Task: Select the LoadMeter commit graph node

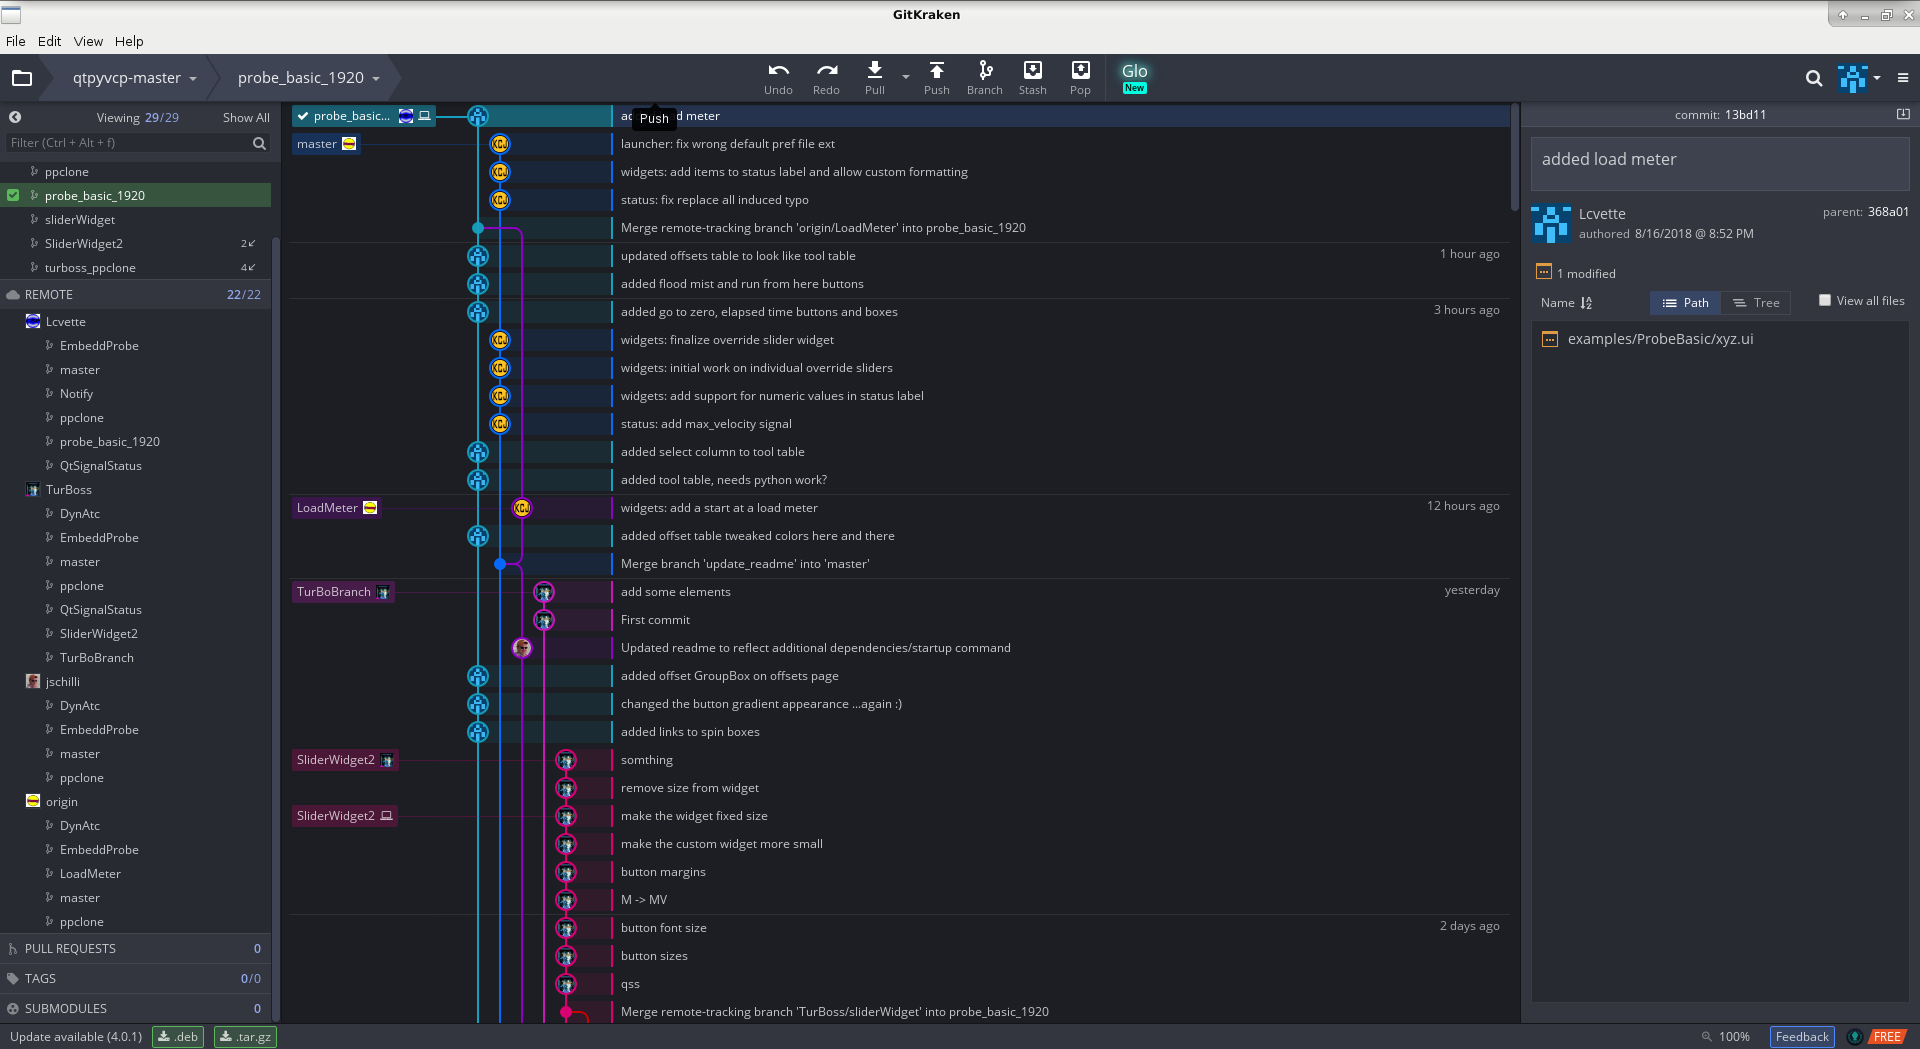Action: [522, 508]
